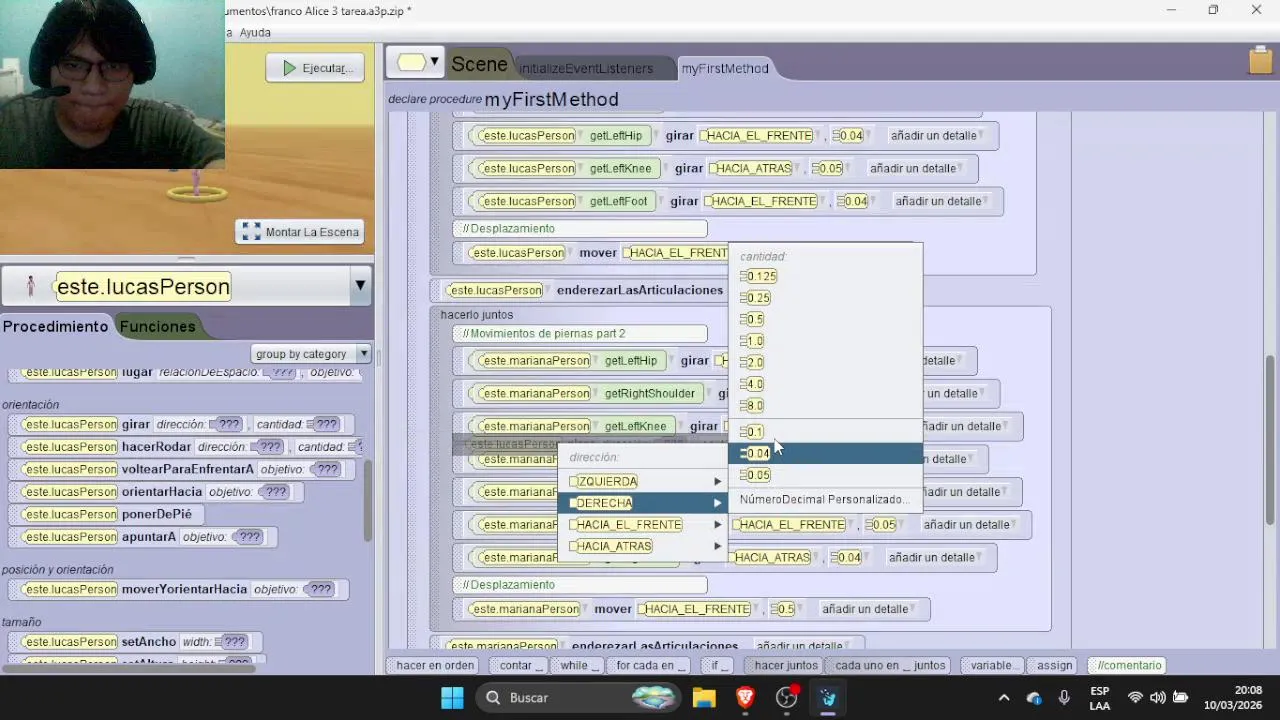This screenshot has width=1280, height=720.
Task: Choose 0.25 cantidad option
Action: coord(755,298)
